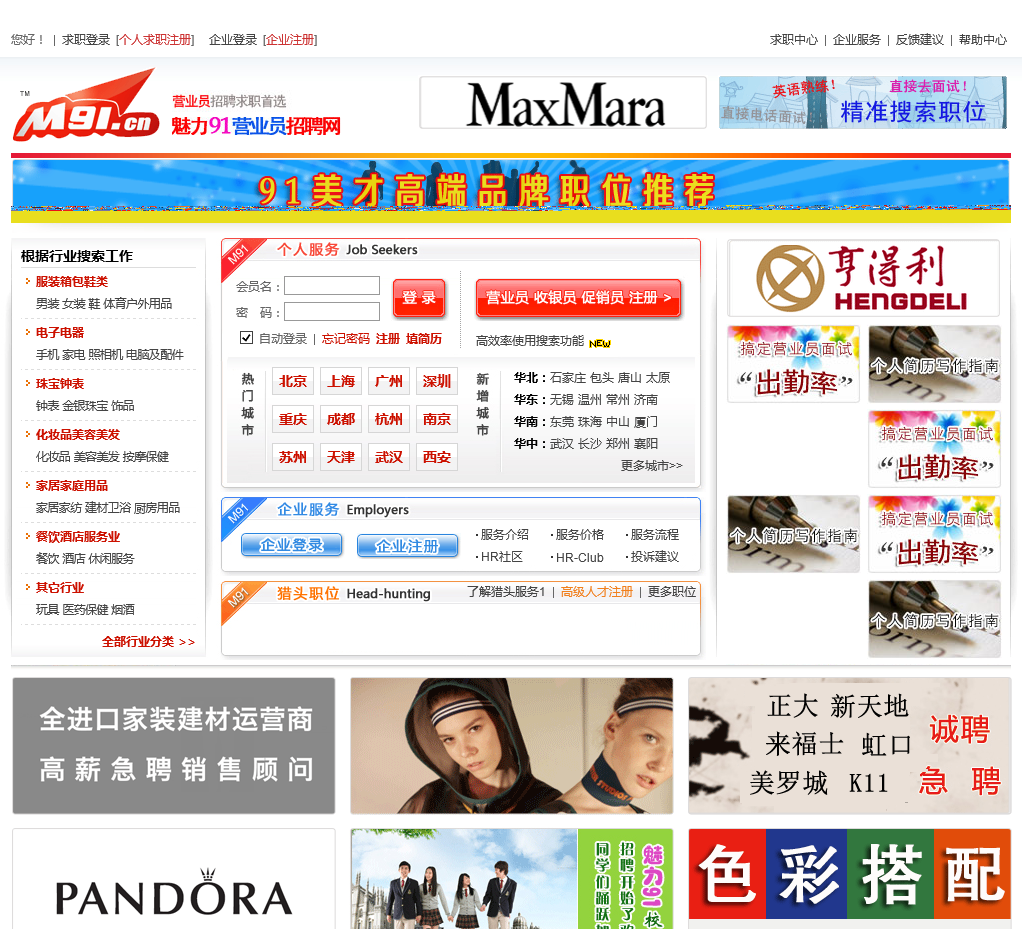Open the 电子电器 industry category
The height and width of the screenshot is (929, 1022).
(60, 332)
